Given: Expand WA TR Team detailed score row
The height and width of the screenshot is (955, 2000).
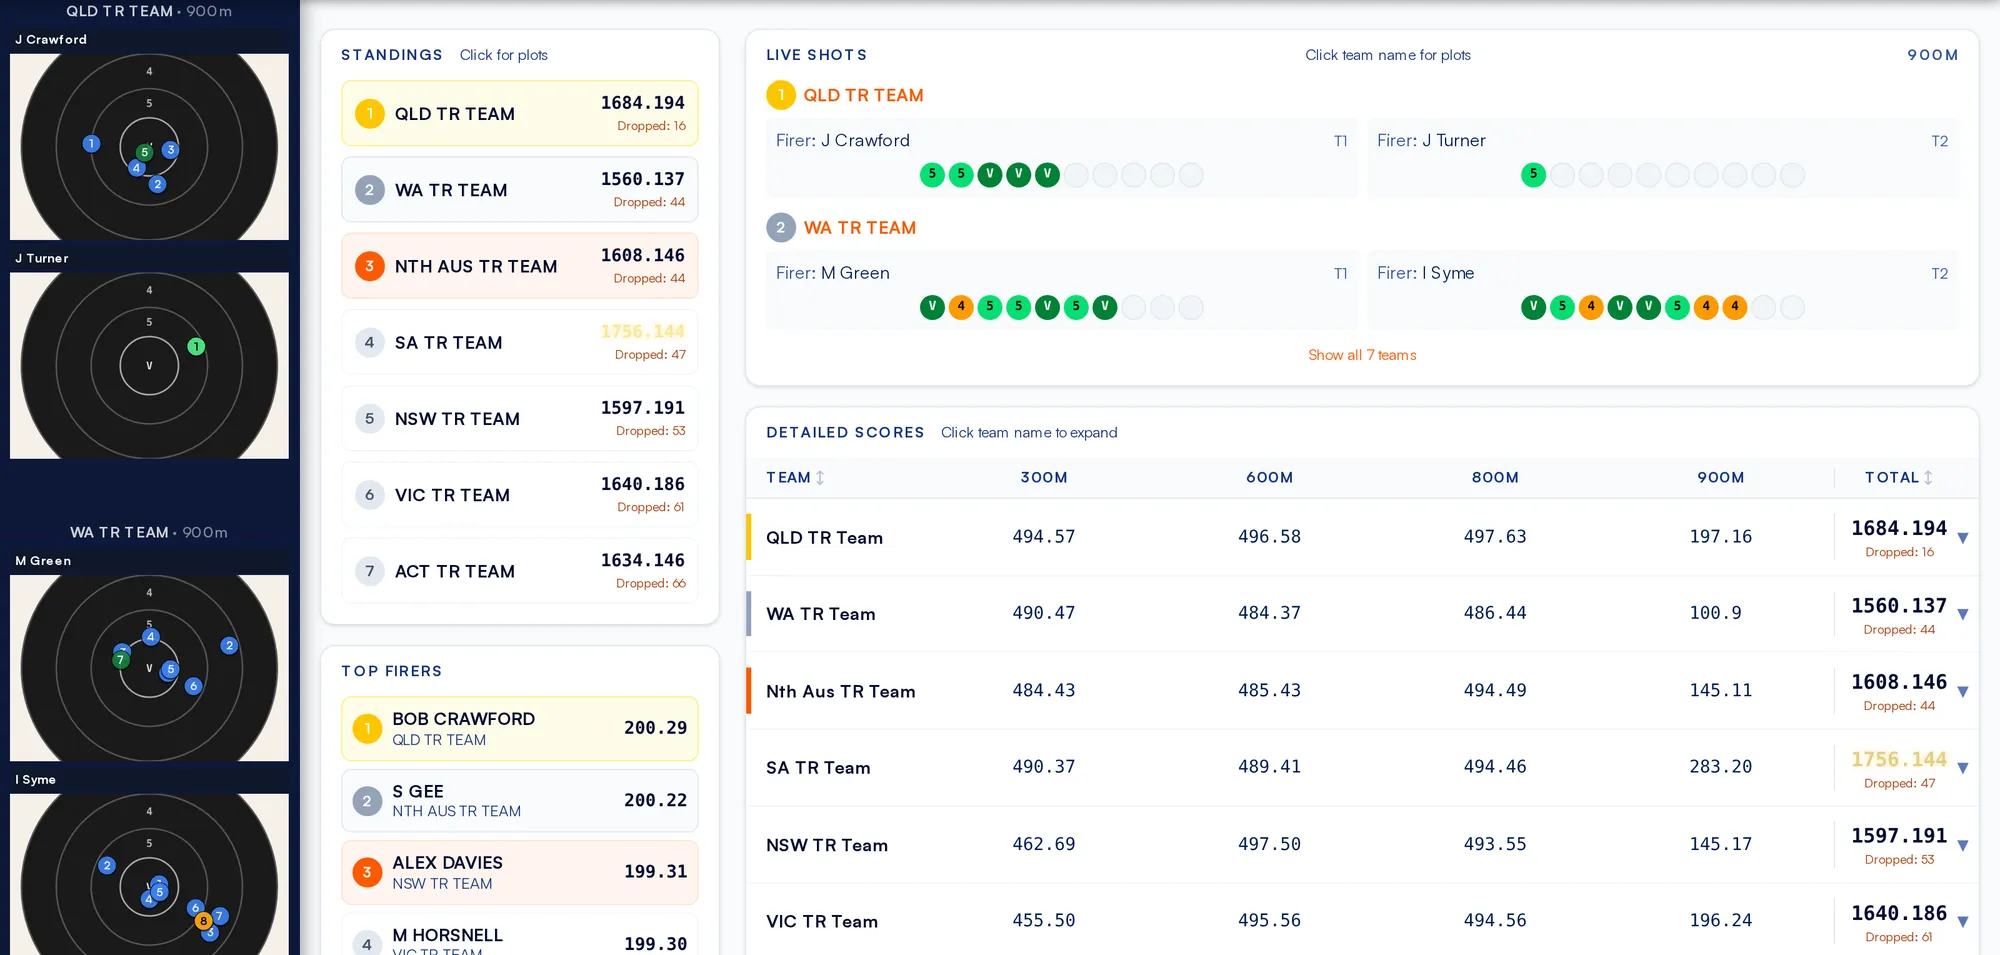Looking at the screenshot, I should tap(1362, 614).
